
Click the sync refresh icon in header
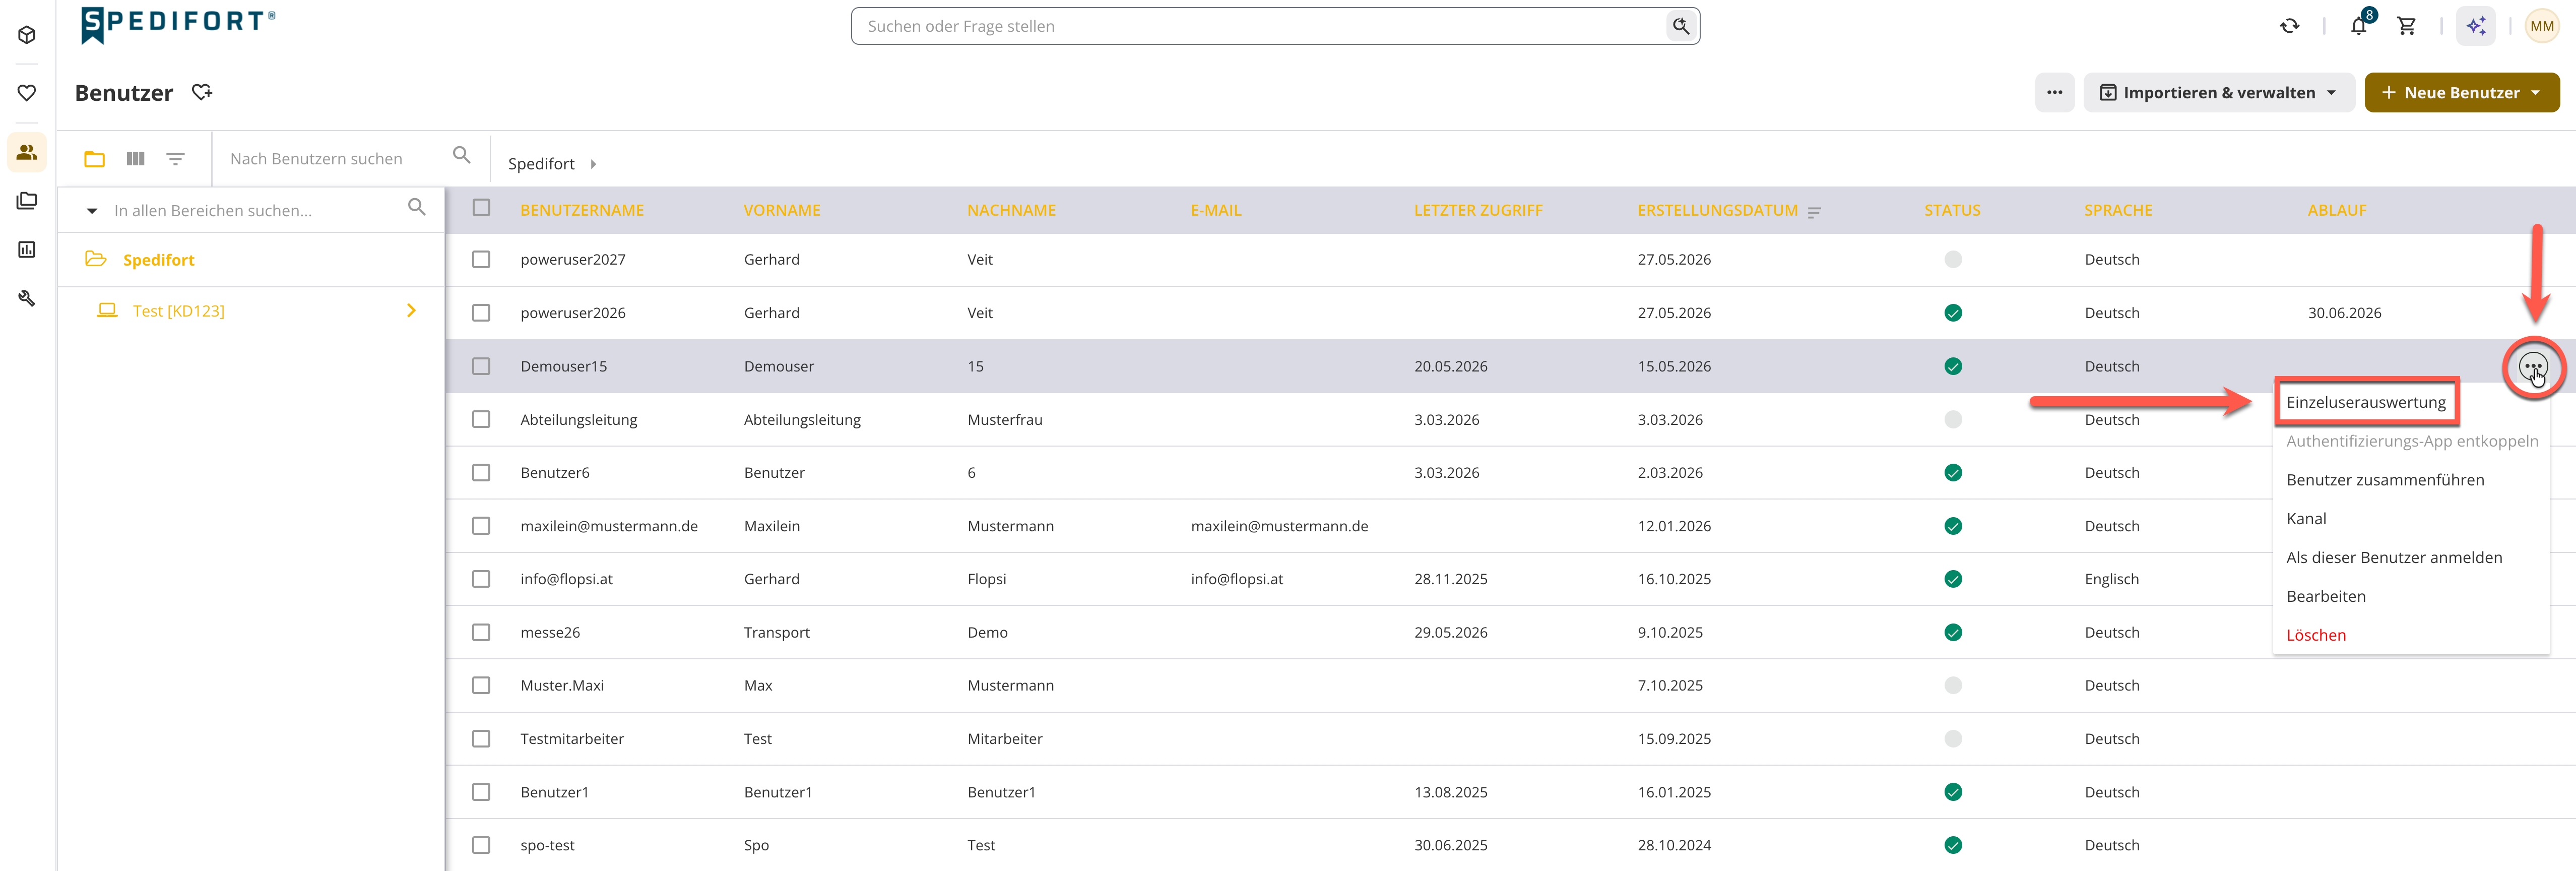[2290, 26]
